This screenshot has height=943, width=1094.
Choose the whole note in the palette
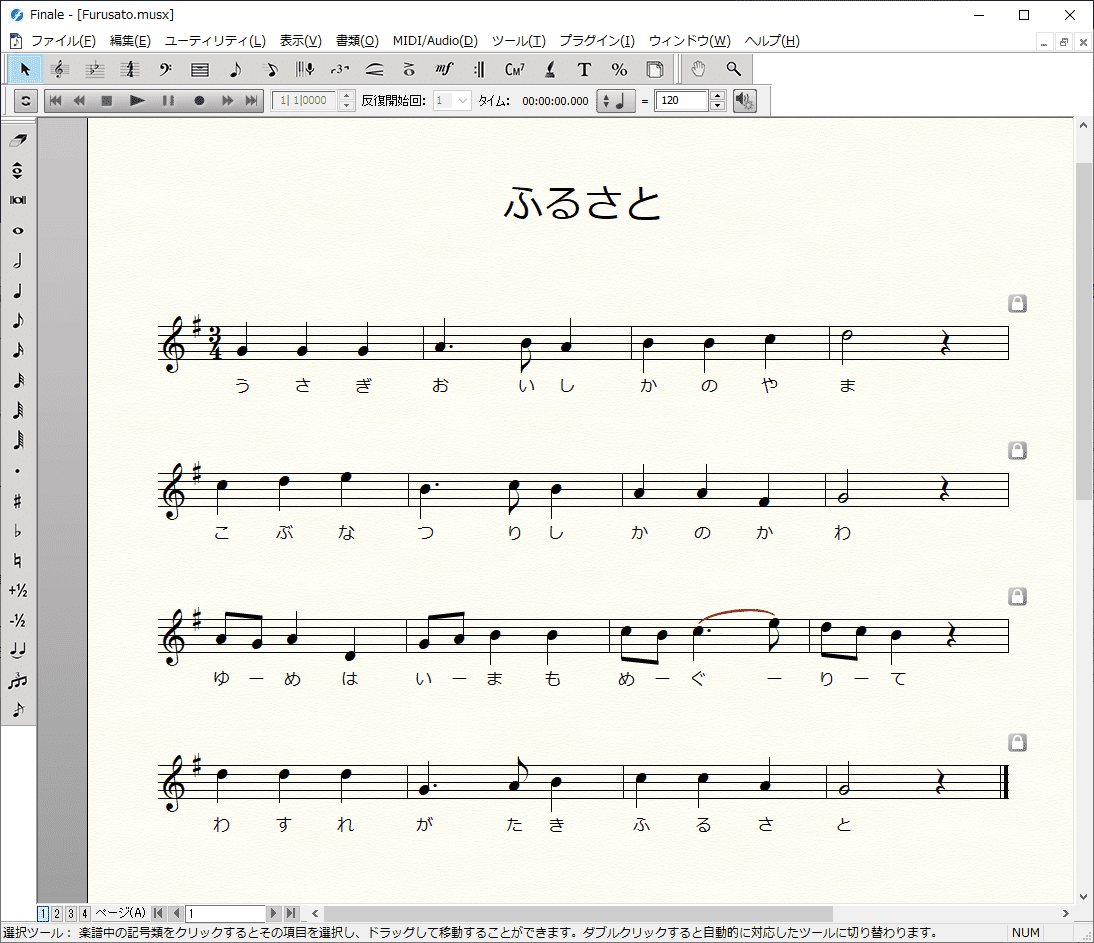[18, 231]
